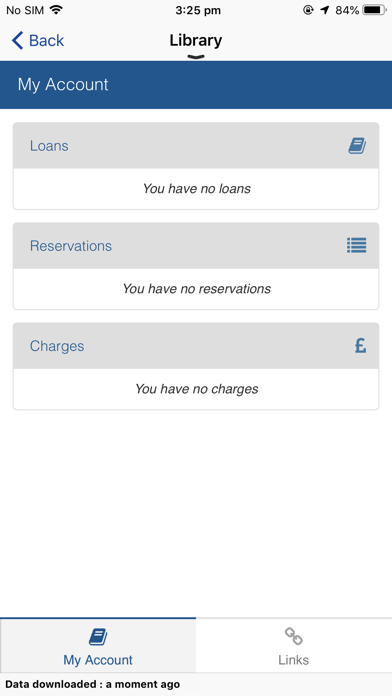
Task: Expand the pull-down handle under Library
Action: (x=196, y=56)
